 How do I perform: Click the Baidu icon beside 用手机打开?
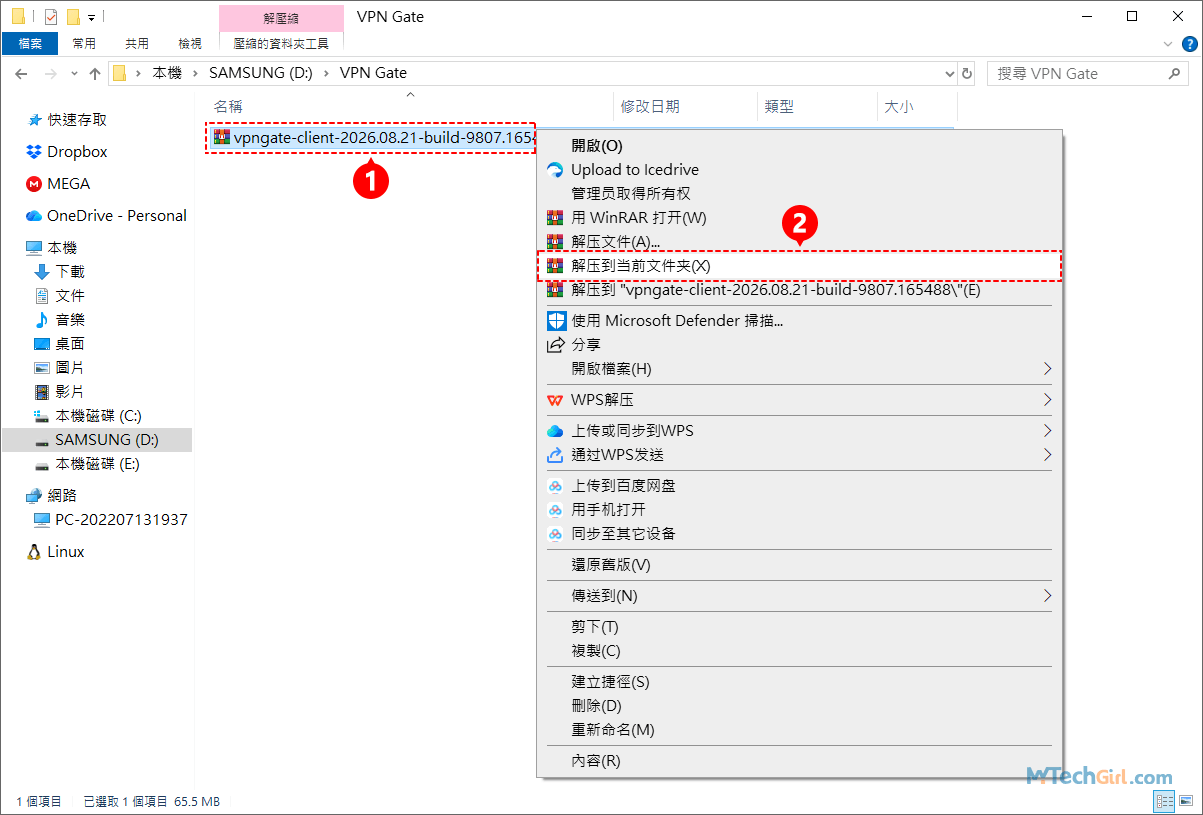pyautogui.click(x=555, y=510)
